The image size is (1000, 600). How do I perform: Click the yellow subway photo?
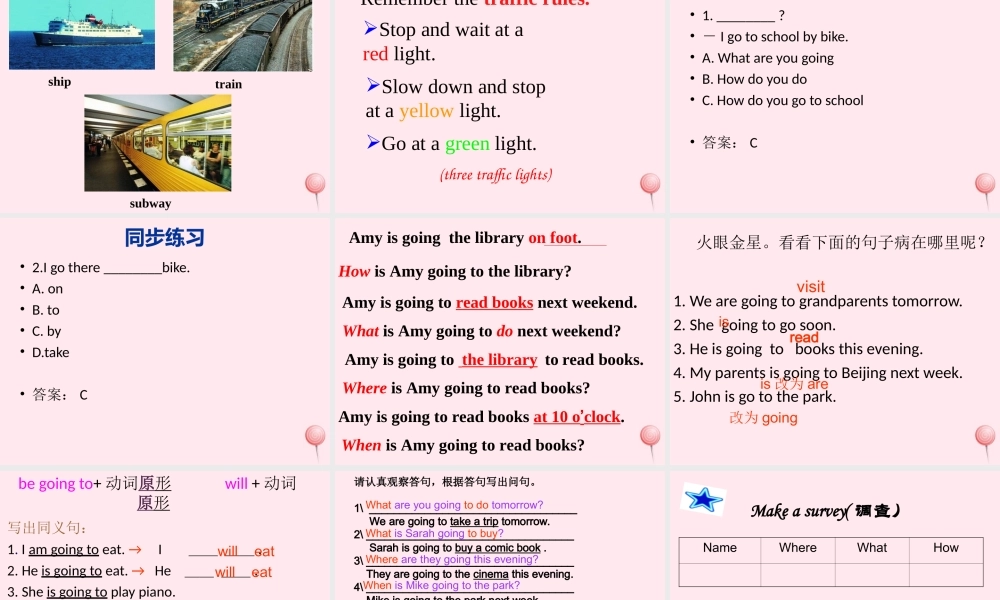[x=158, y=143]
